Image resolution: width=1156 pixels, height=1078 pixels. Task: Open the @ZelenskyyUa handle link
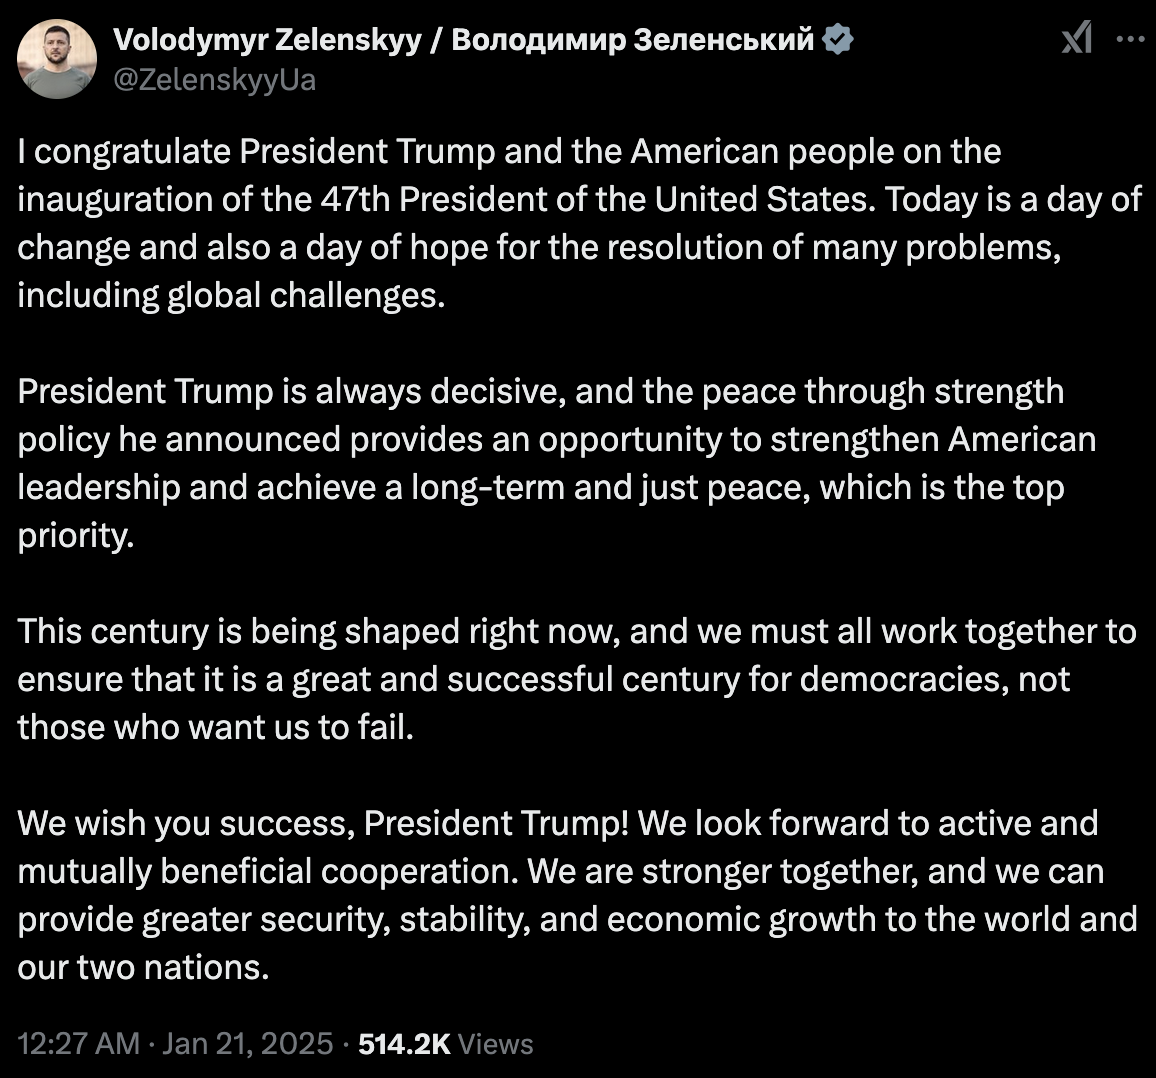(x=214, y=80)
